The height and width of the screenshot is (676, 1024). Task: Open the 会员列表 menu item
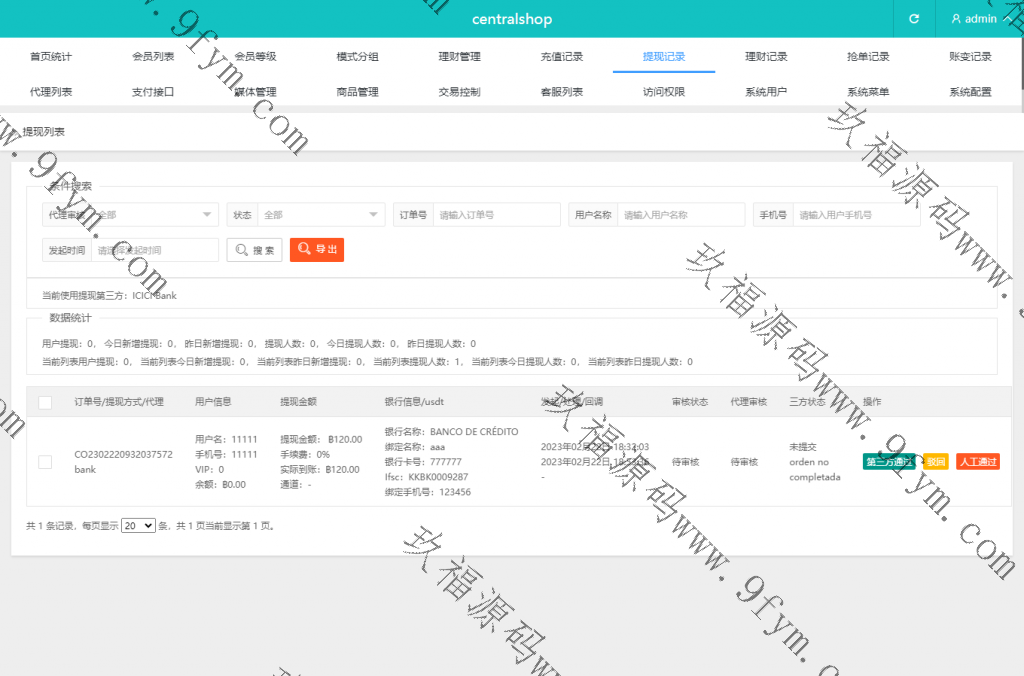coord(153,57)
